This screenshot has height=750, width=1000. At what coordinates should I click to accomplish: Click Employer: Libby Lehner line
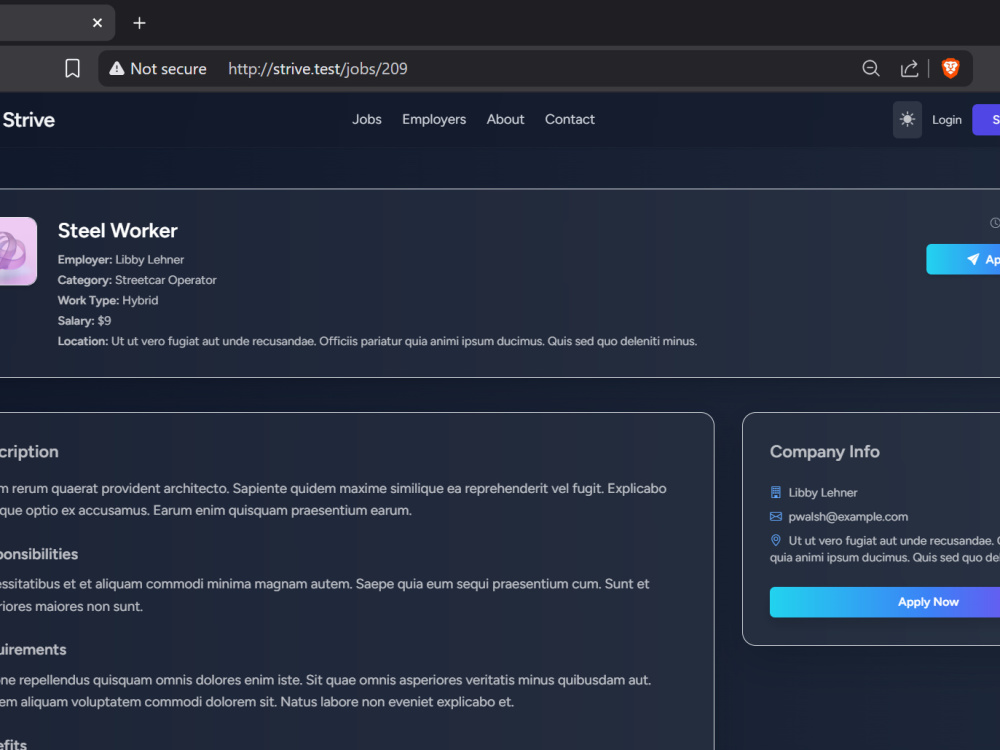[x=121, y=260]
